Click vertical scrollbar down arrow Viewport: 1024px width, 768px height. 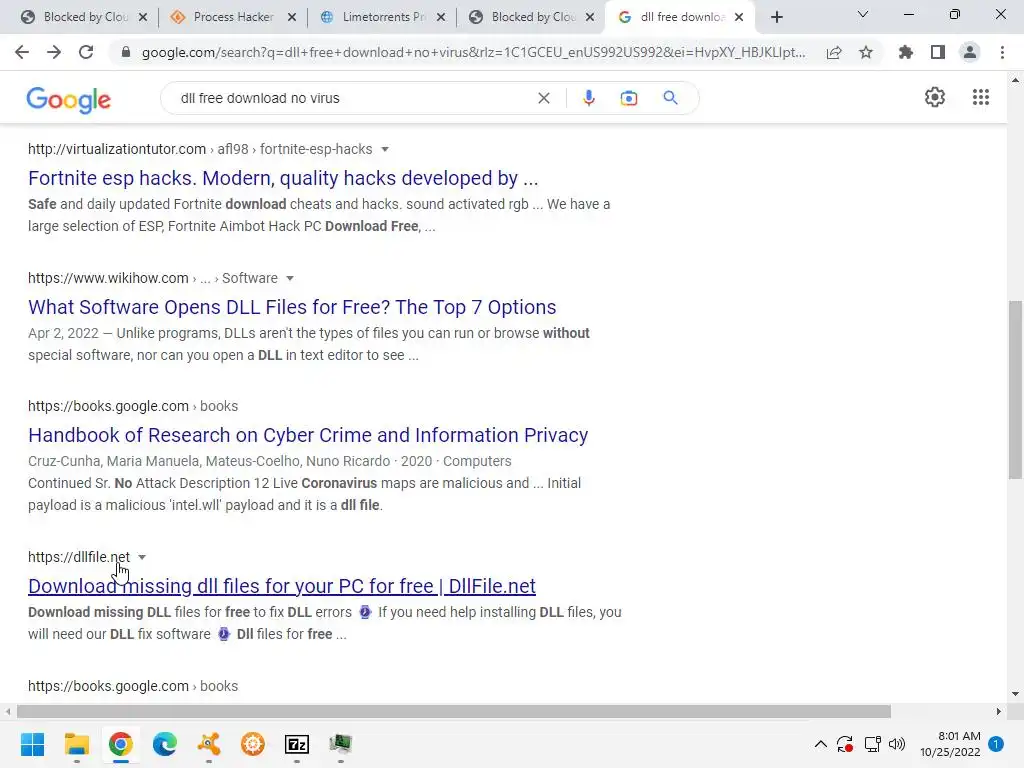point(1015,694)
